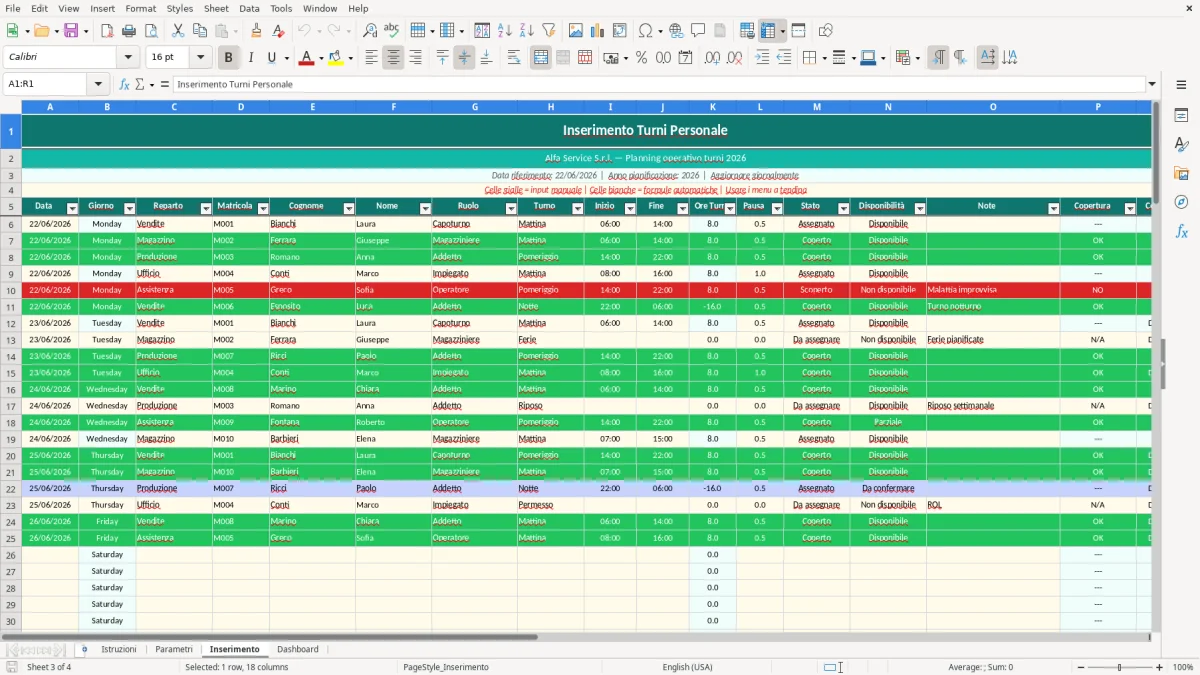Image resolution: width=1200 pixels, height=675 pixels.
Task: Apply the yellow highlighting color swatch
Action: pyautogui.click(x=335, y=58)
